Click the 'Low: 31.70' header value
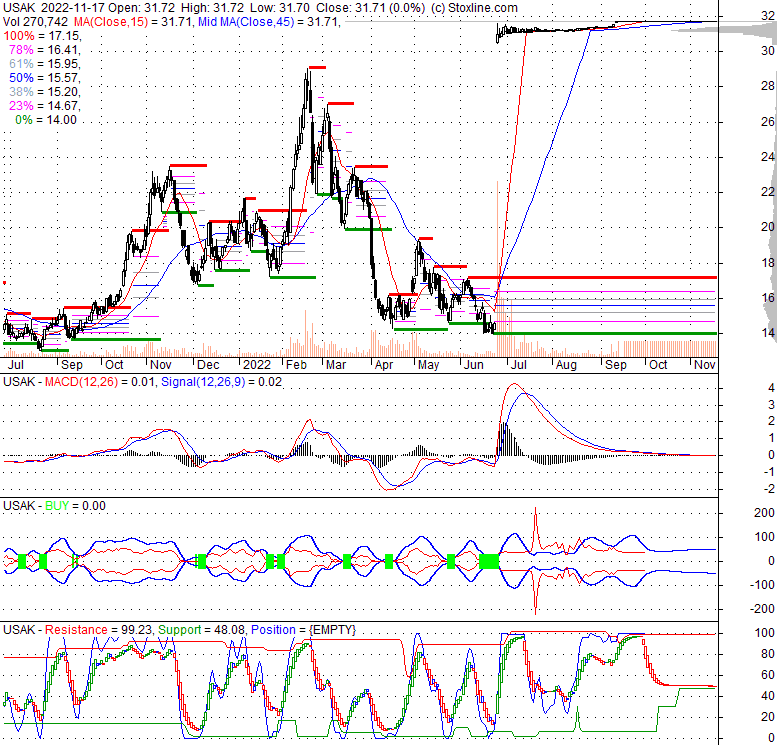This screenshot has width=778, height=746. click(280, 8)
